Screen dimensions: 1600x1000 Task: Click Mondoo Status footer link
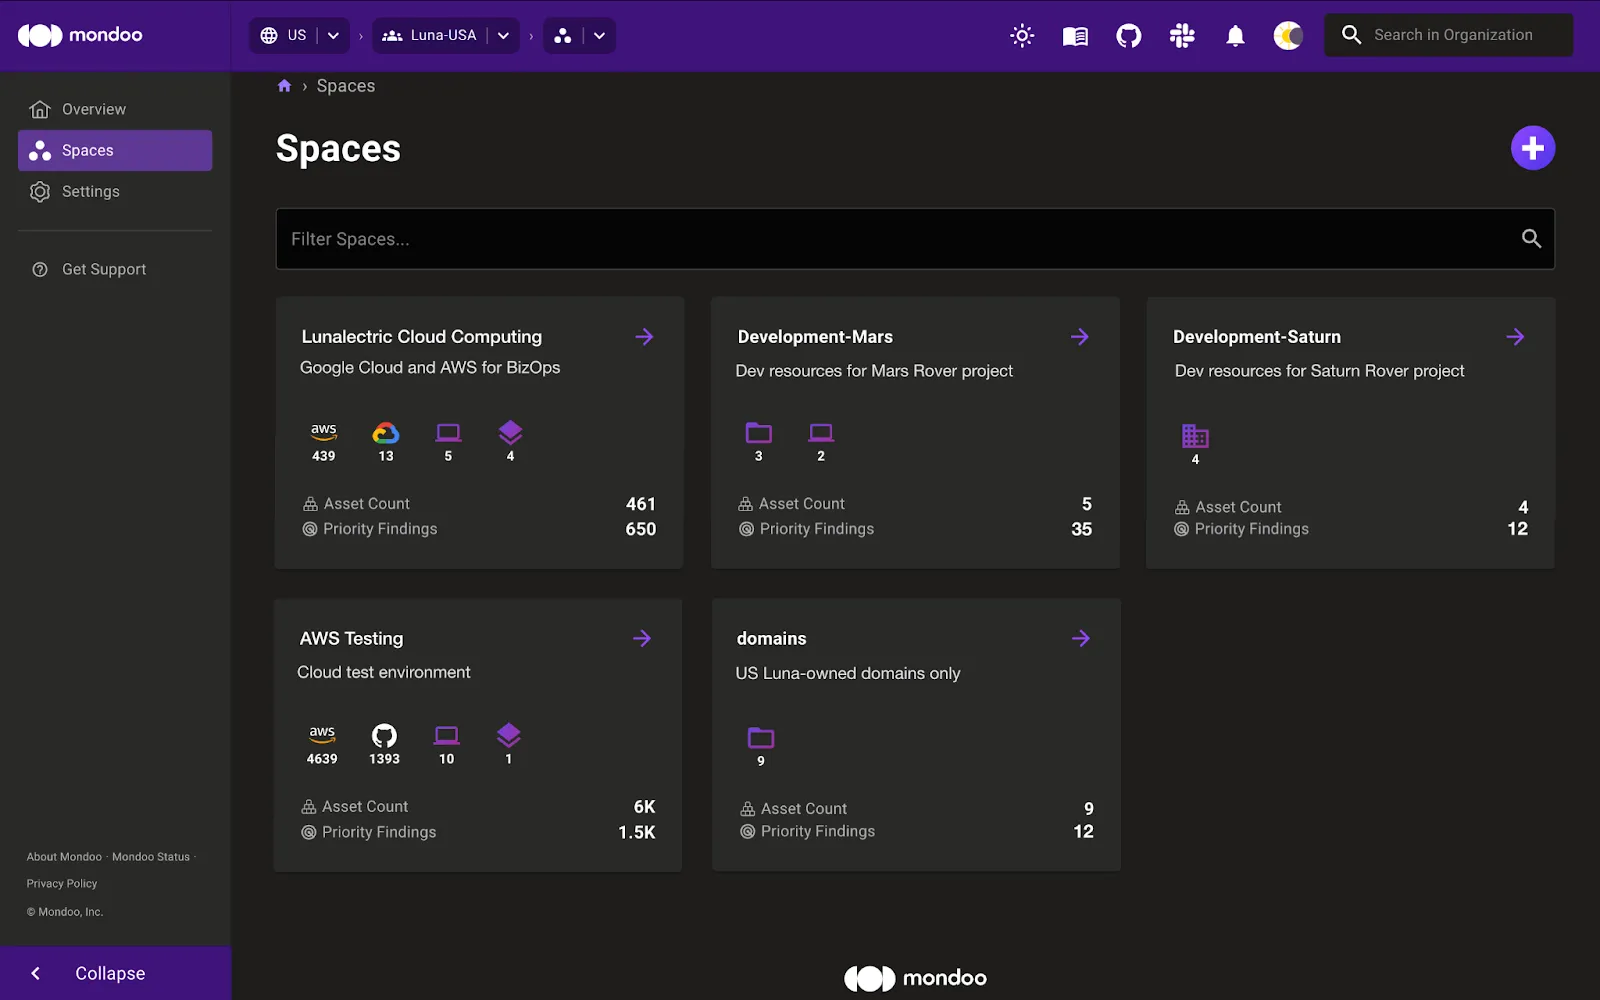click(151, 857)
